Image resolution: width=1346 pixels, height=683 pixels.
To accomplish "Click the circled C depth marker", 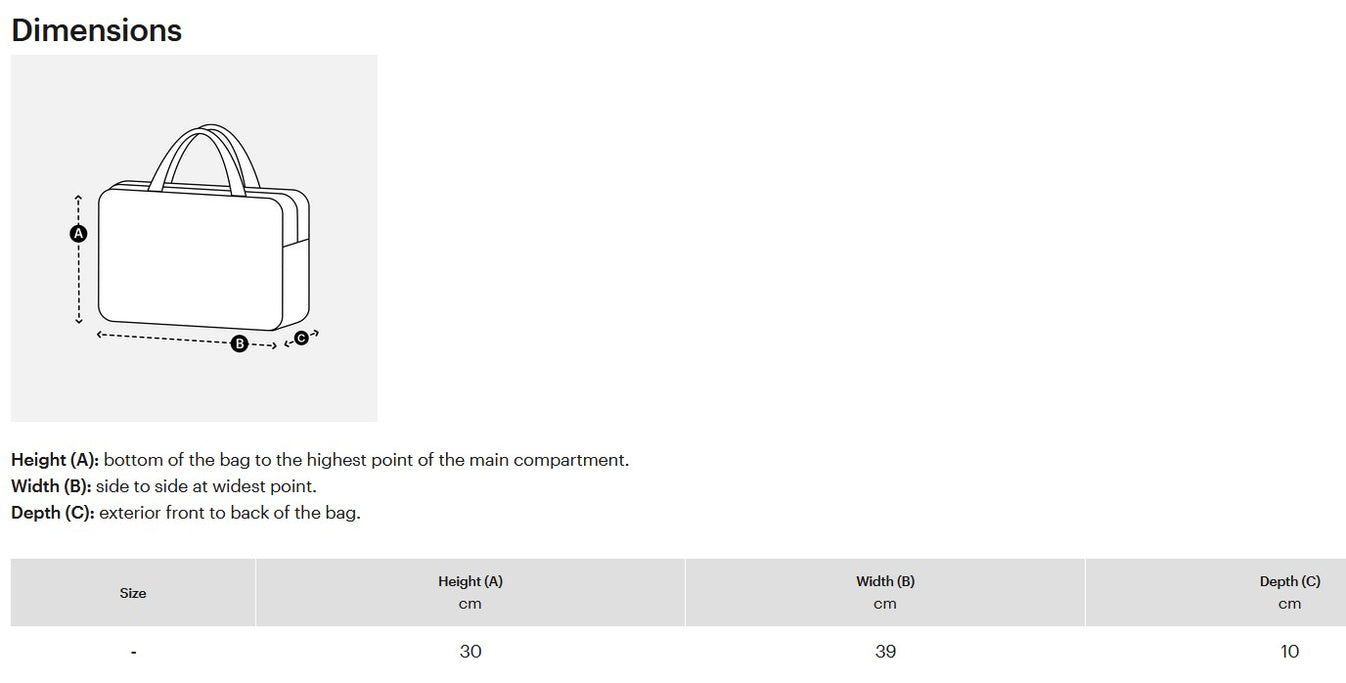I will pos(301,338).
